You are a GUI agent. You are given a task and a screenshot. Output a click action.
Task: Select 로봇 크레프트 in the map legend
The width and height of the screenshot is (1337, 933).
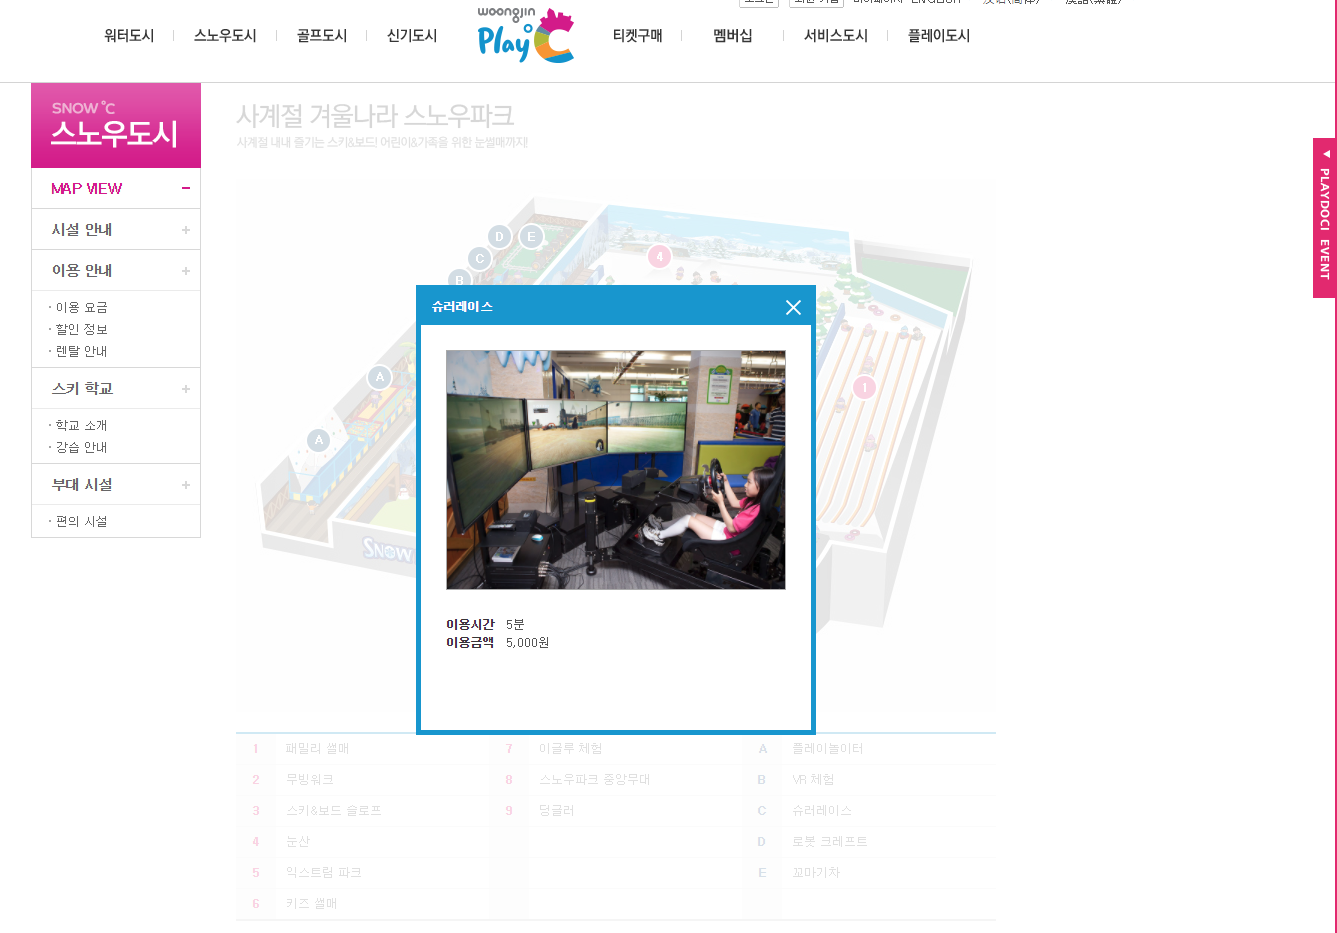pyautogui.click(x=830, y=842)
